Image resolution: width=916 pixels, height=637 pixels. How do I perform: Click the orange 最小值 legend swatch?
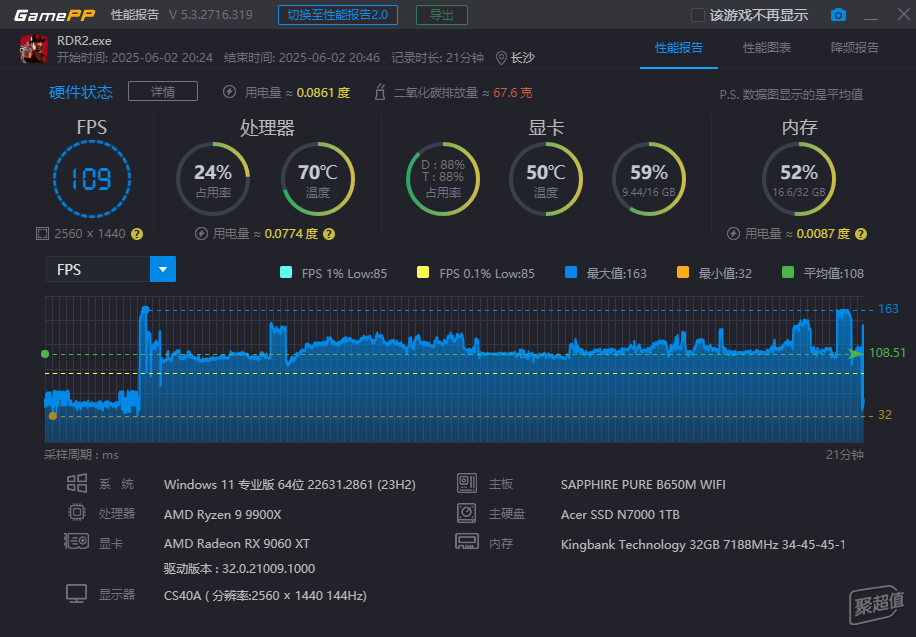pyautogui.click(x=682, y=272)
